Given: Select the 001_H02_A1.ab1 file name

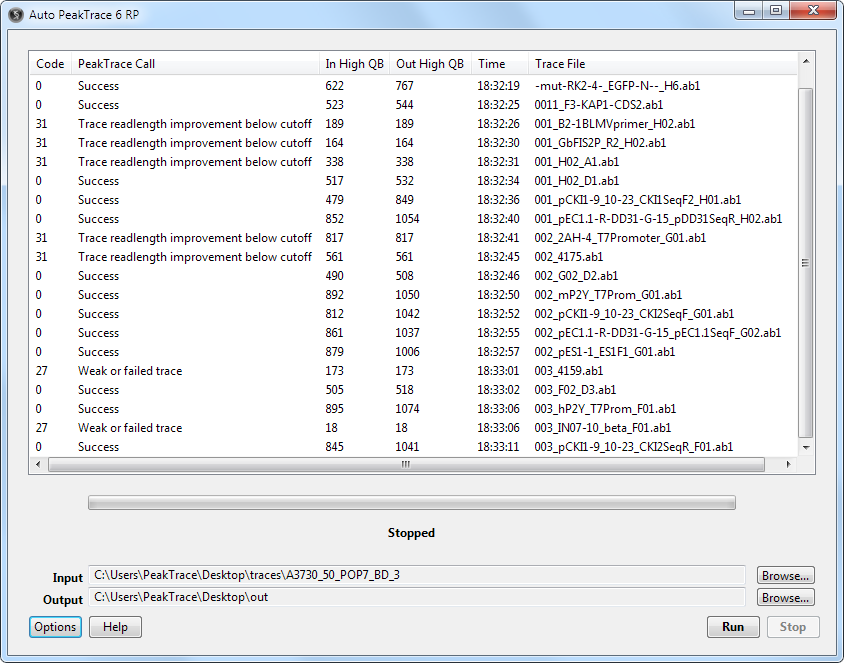Looking at the screenshot, I should pos(576,162).
